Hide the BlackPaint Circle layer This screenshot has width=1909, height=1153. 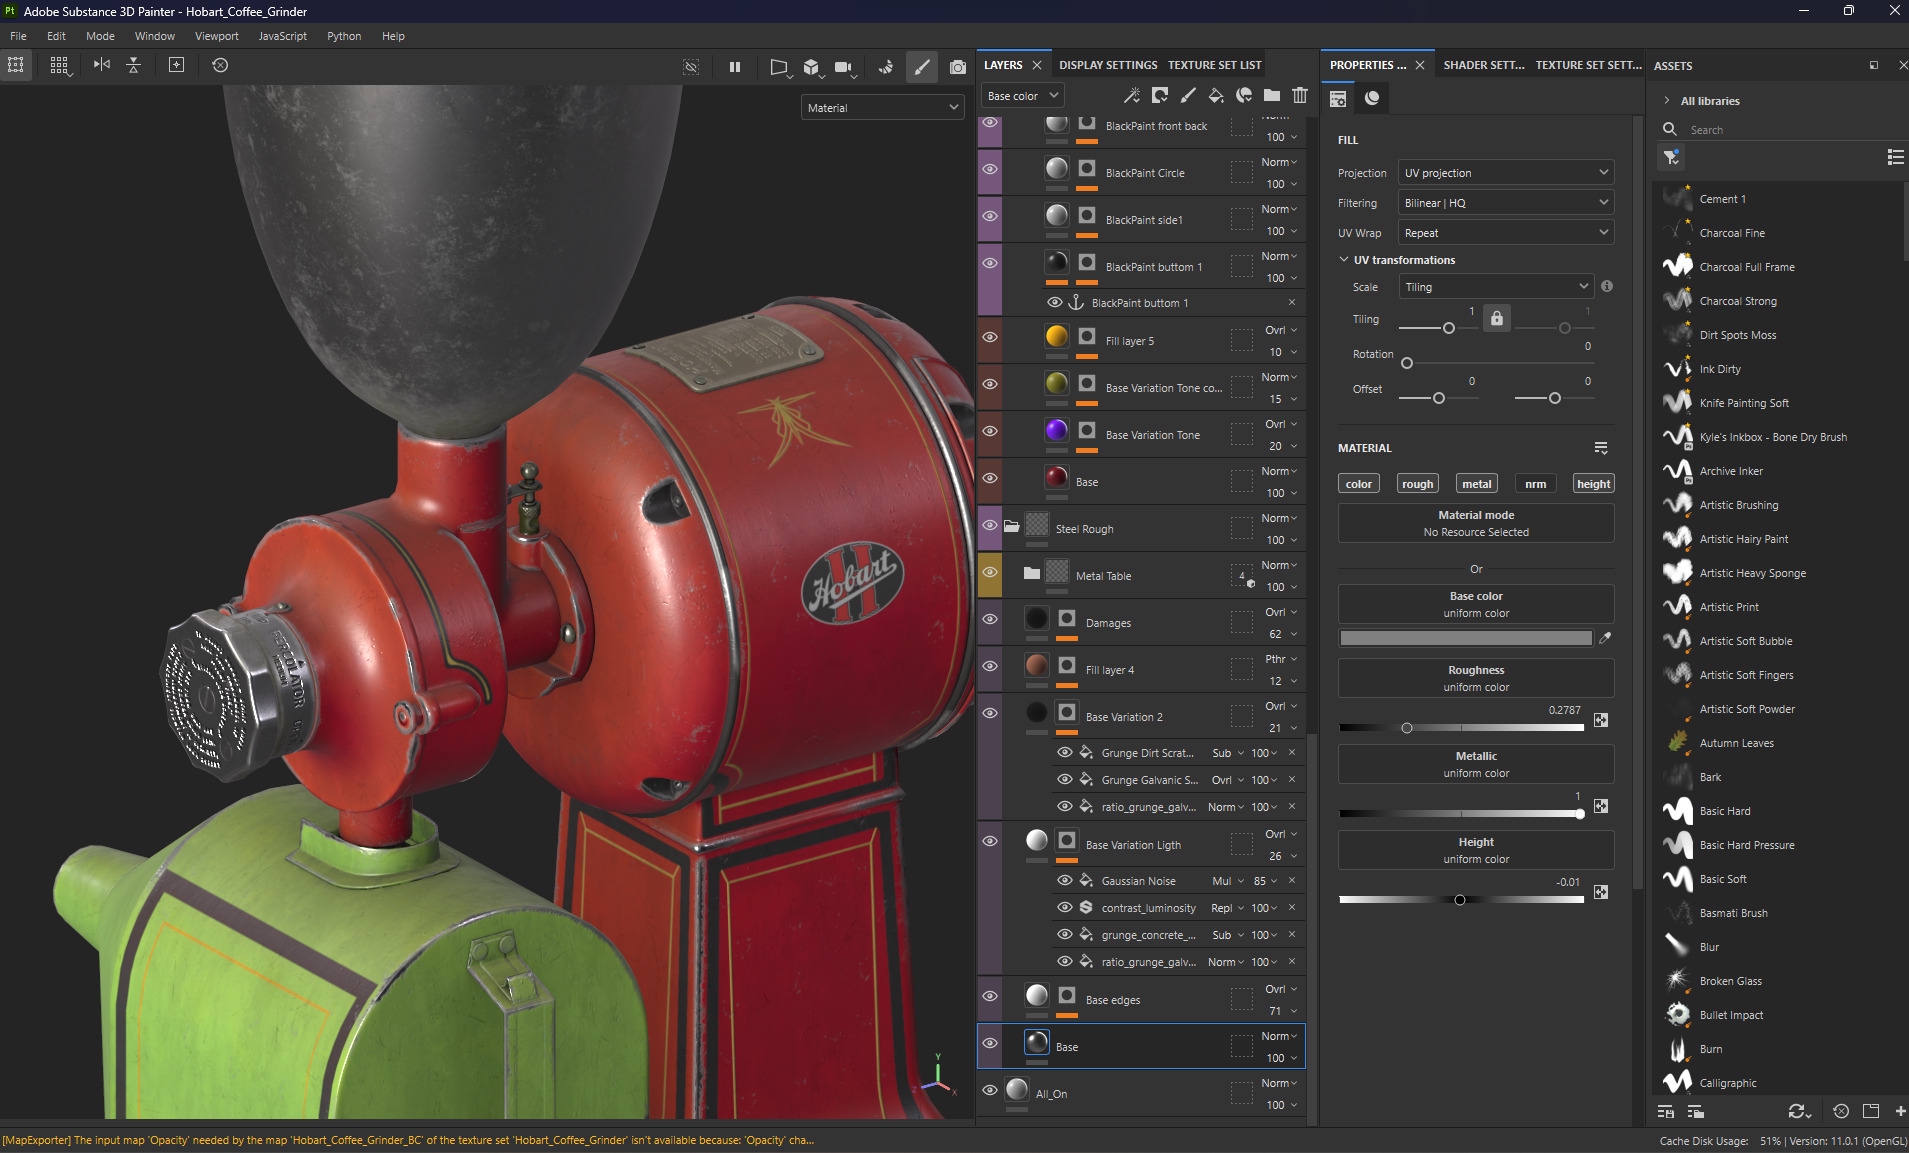click(x=990, y=169)
